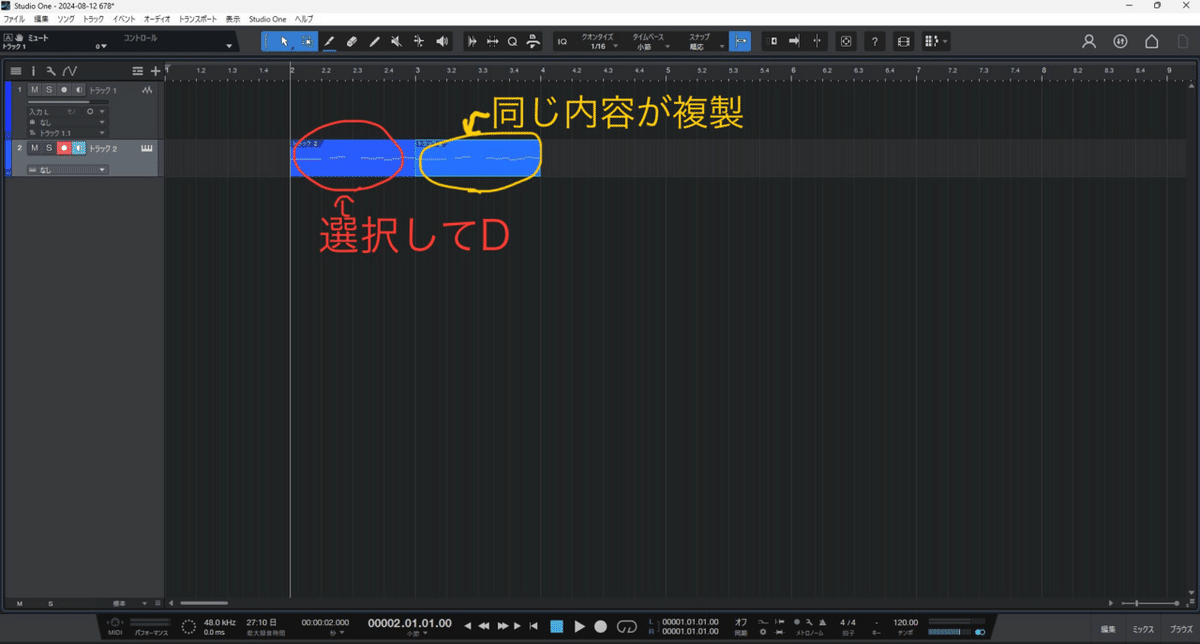Select the Listen tool speaker icon
Viewport: 1200px width, 644px height.
441,41
